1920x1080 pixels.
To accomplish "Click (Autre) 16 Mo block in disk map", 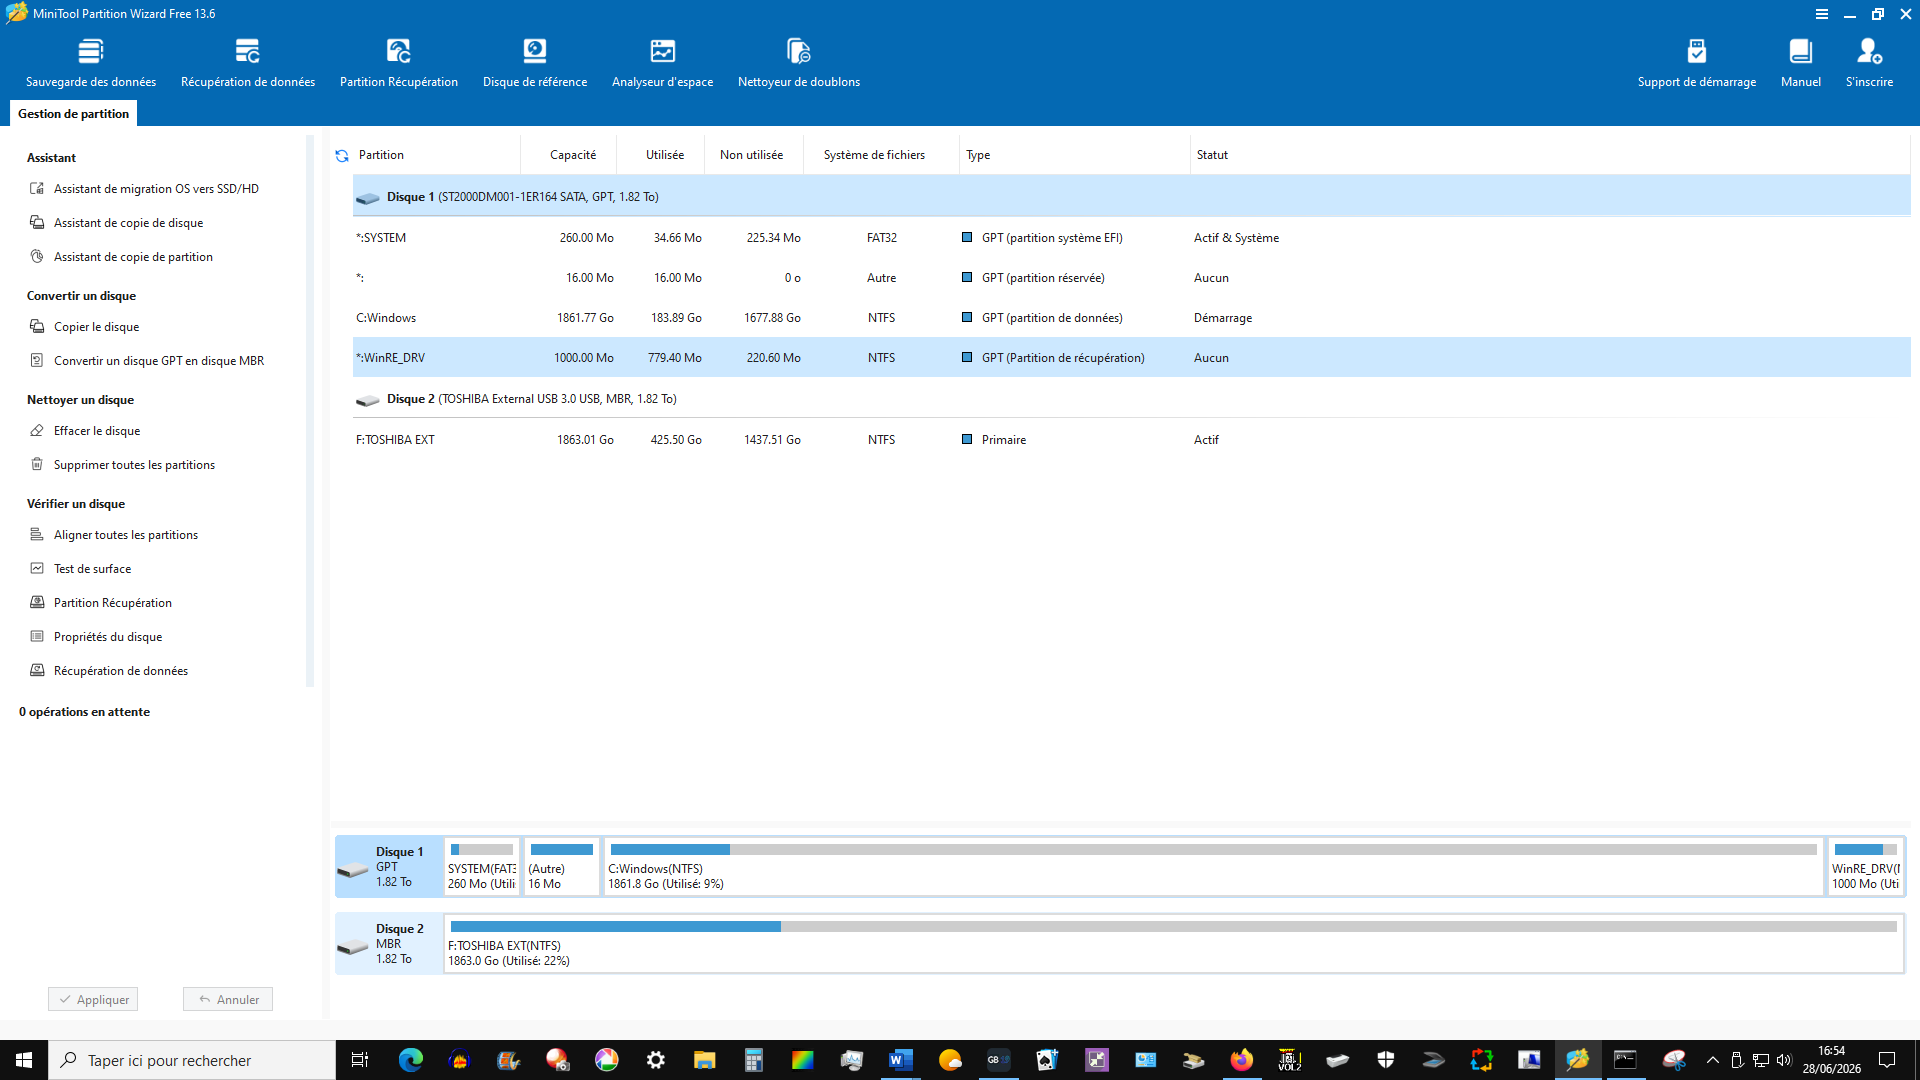I will [x=562, y=867].
